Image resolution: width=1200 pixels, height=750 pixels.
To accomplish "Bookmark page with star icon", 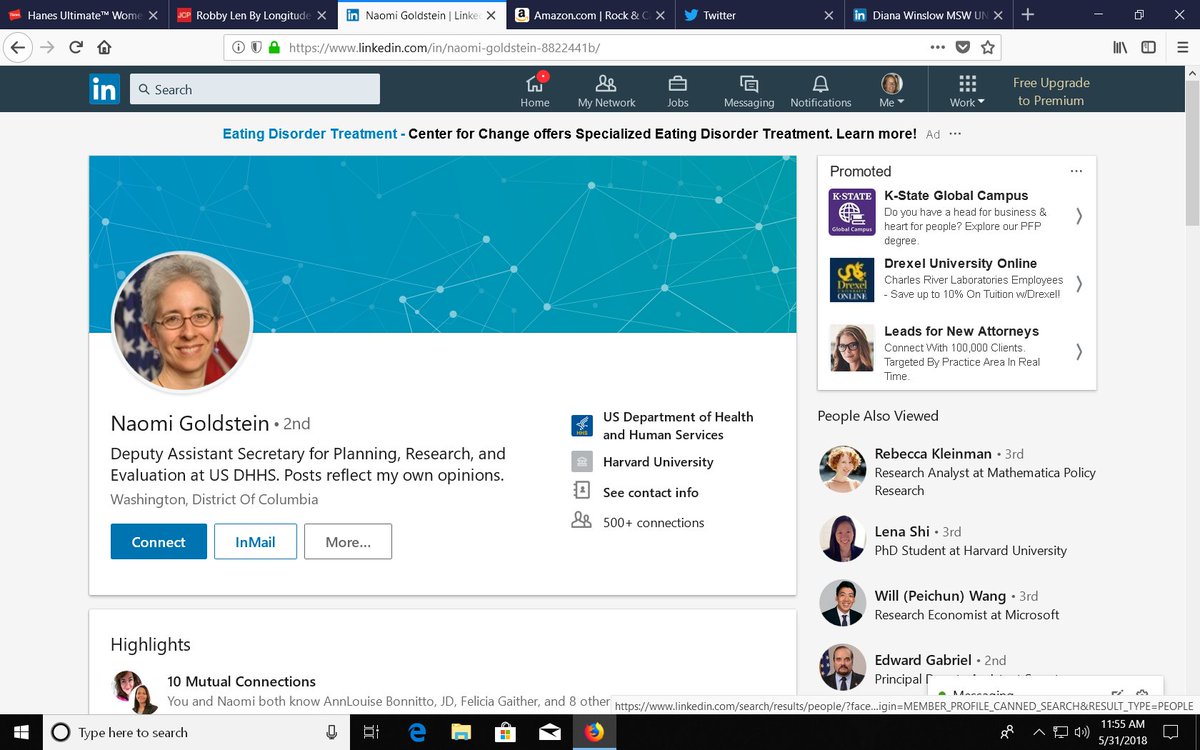I will [987, 47].
